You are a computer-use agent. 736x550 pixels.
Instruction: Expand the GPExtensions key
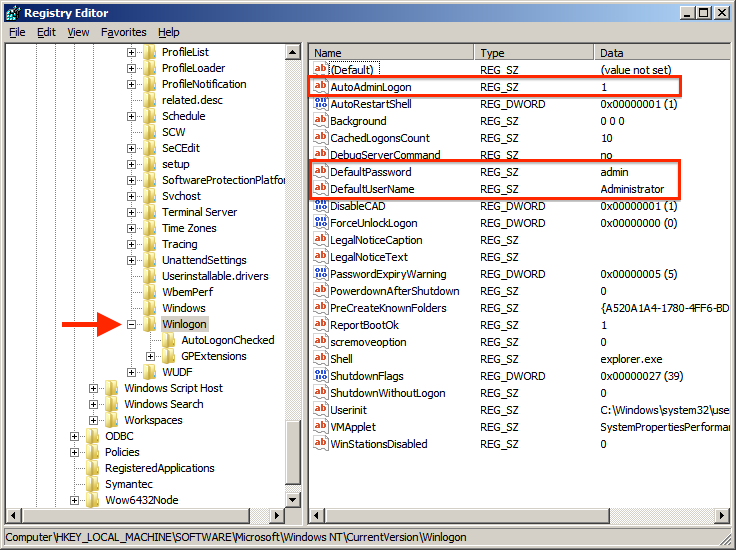150,356
